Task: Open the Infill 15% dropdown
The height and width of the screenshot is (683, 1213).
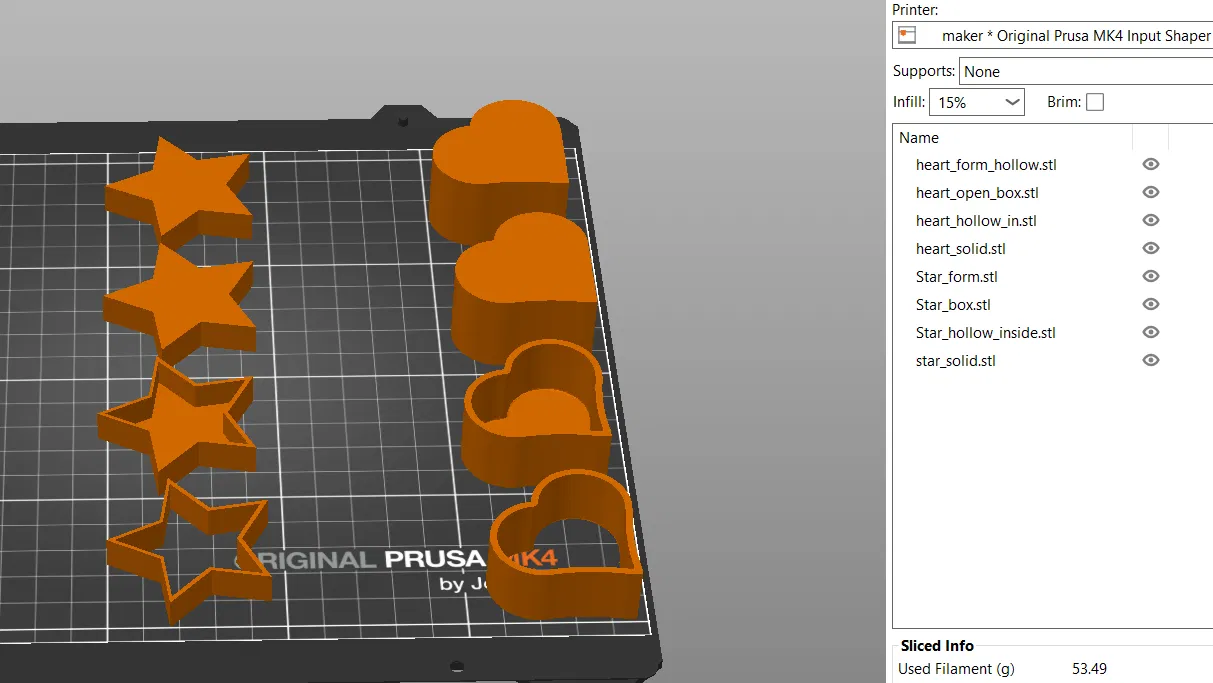Action: (977, 102)
